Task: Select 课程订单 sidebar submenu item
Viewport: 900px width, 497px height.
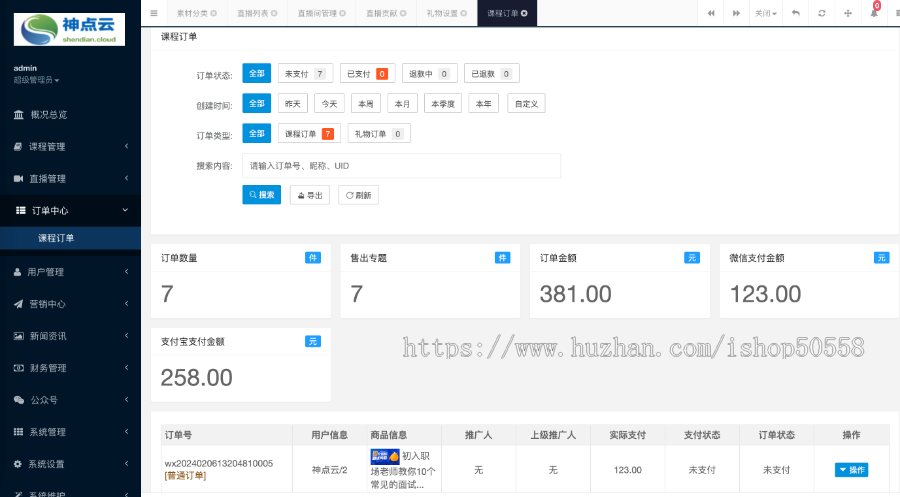Action: (70, 238)
